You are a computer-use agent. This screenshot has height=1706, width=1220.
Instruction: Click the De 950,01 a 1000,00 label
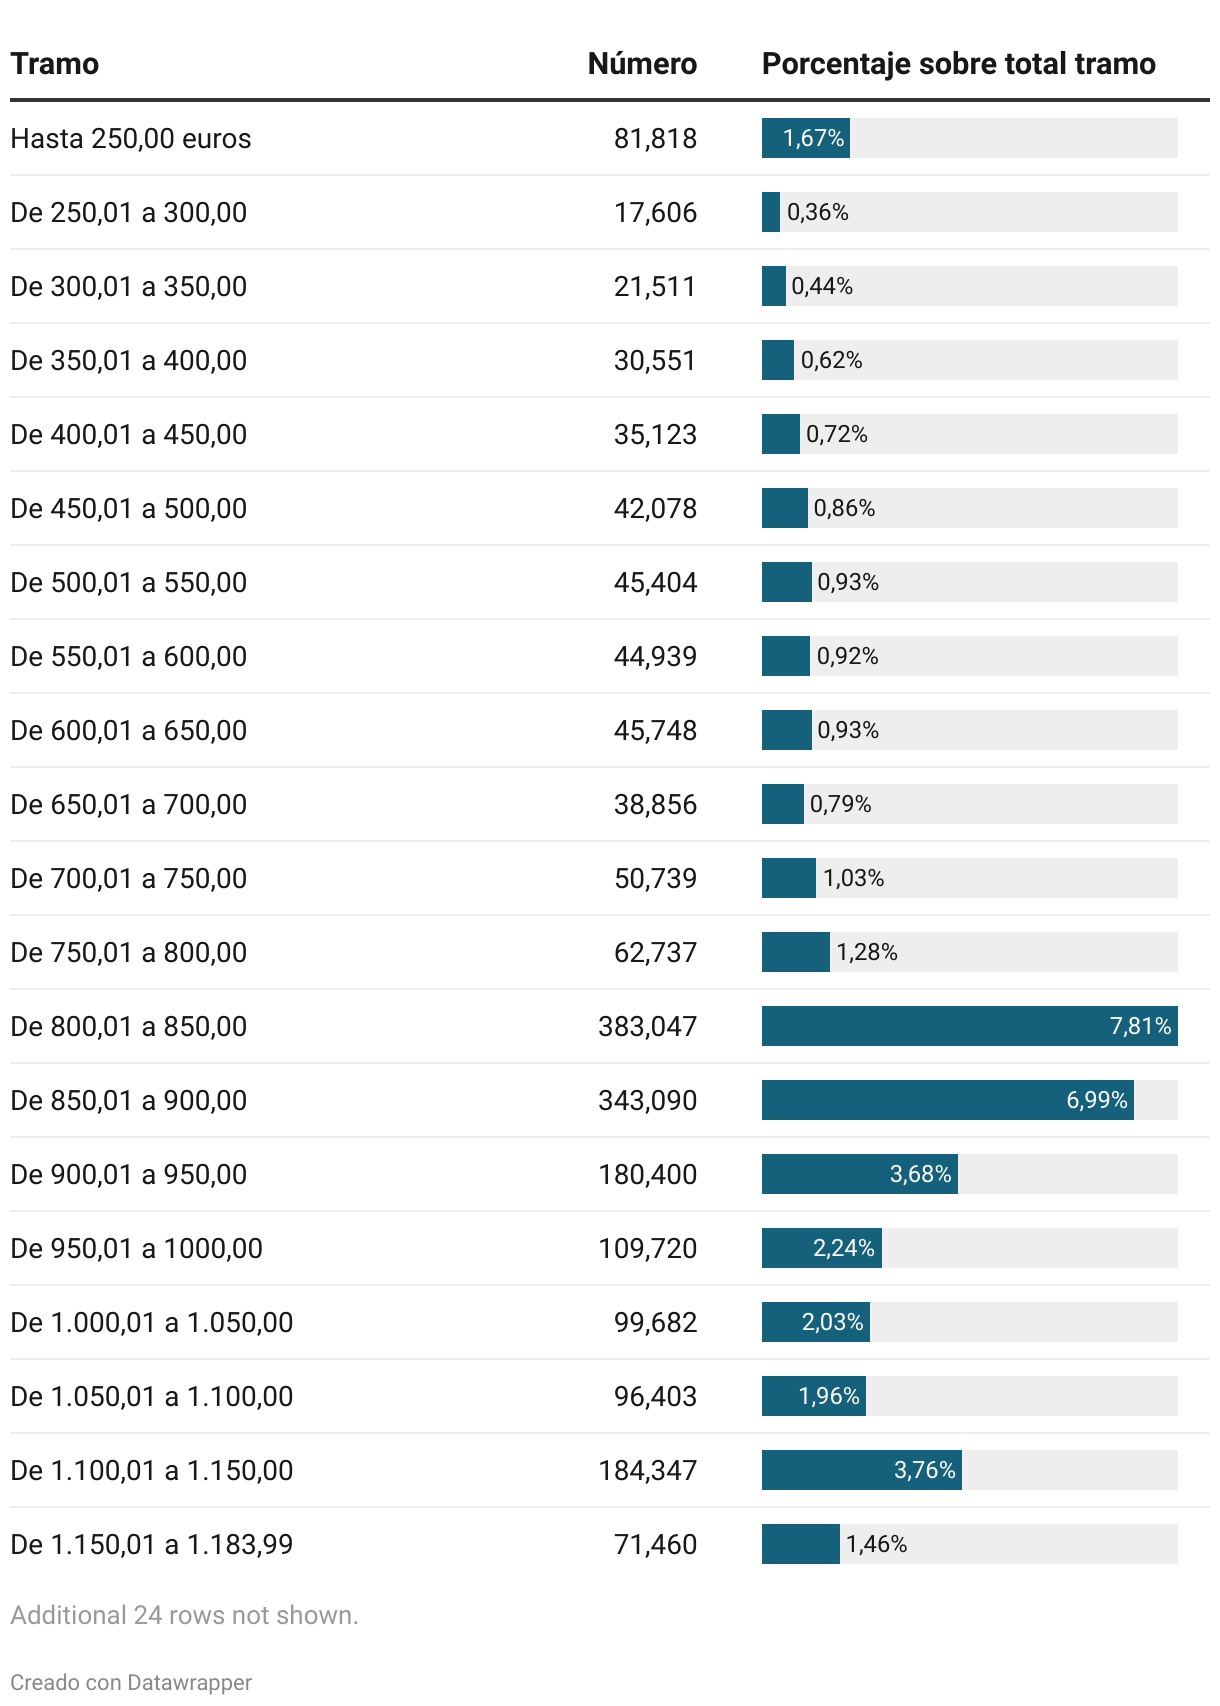coord(137,1248)
